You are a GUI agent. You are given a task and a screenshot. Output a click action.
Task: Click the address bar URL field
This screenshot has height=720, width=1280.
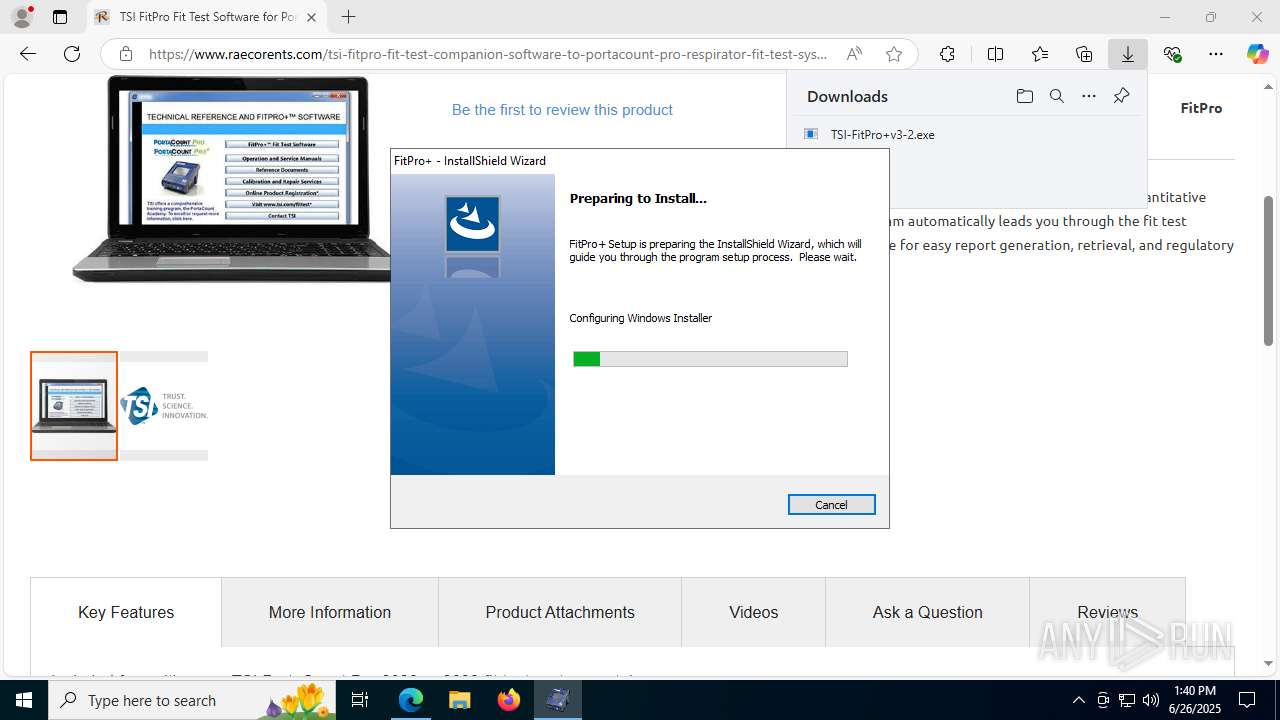click(488, 54)
